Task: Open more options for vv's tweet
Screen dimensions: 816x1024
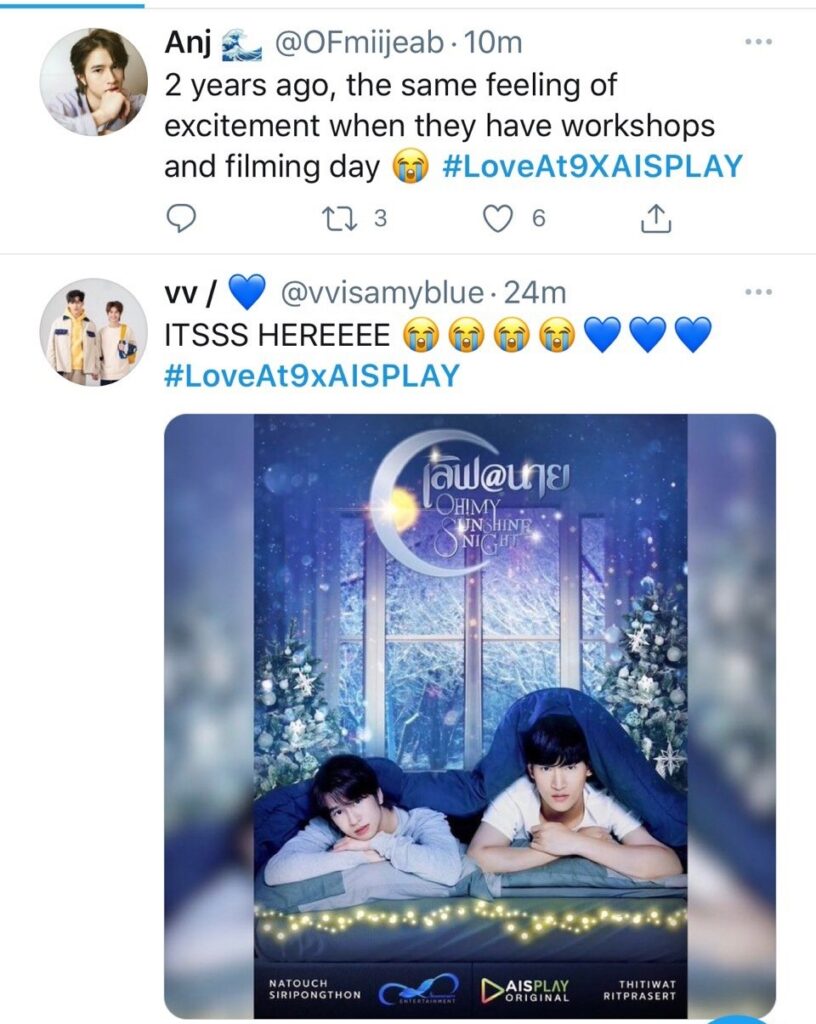Action: point(759,292)
